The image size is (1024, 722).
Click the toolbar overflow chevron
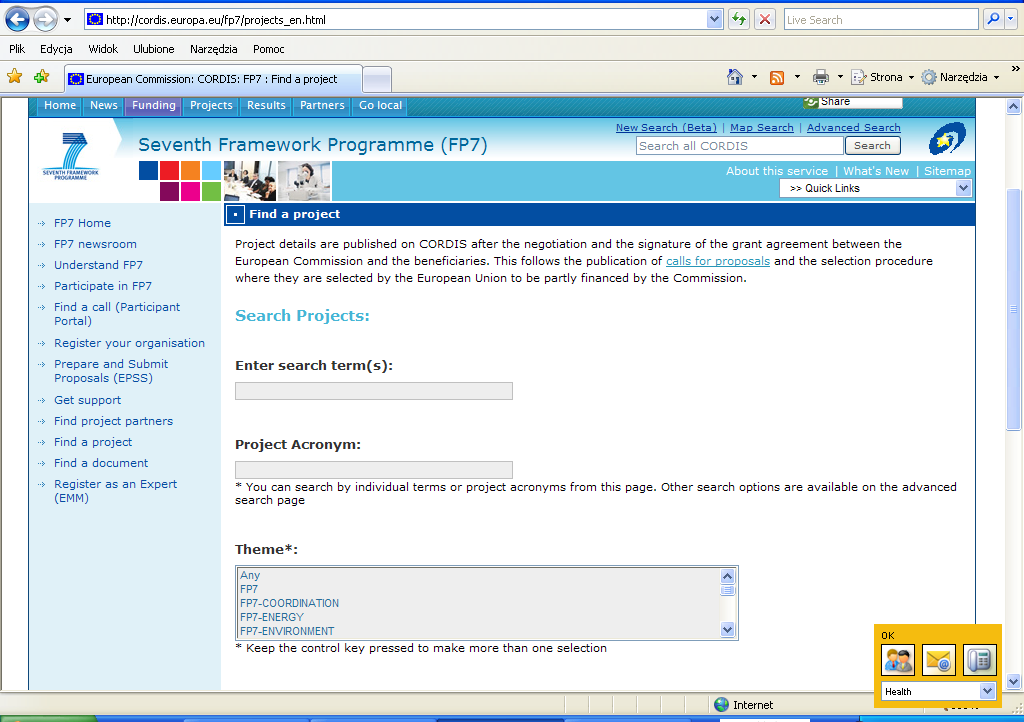[1016, 69]
